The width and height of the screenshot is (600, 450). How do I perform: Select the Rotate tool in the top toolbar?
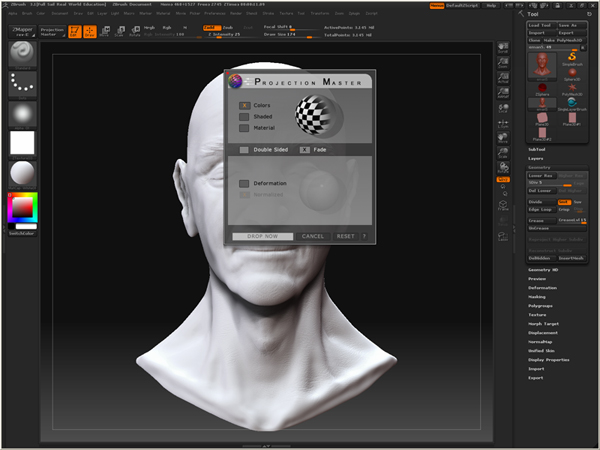135,32
